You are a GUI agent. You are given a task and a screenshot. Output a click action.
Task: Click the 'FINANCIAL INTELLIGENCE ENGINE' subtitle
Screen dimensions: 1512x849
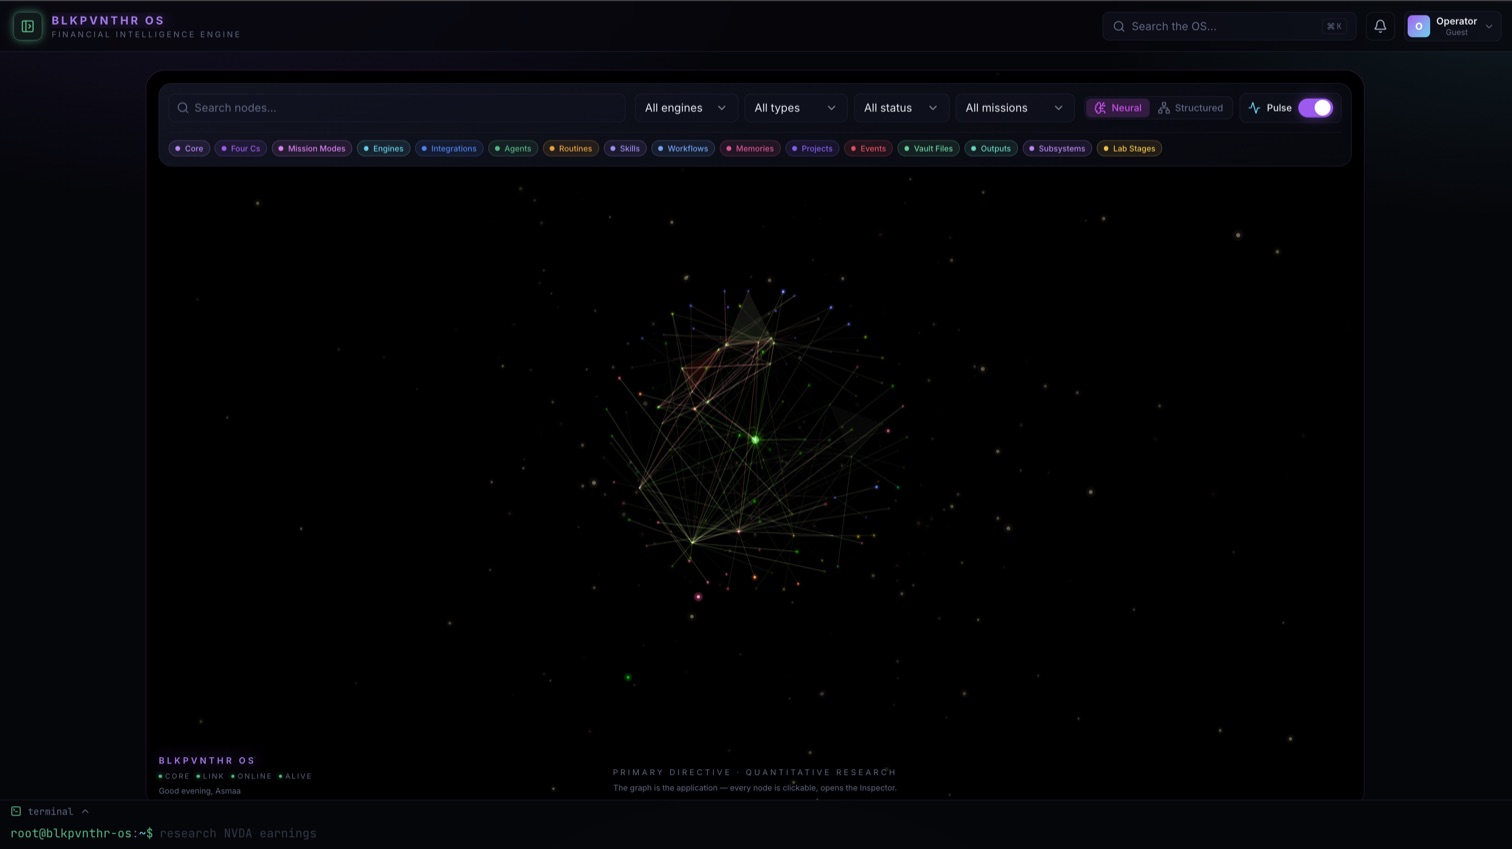(146, 35)
